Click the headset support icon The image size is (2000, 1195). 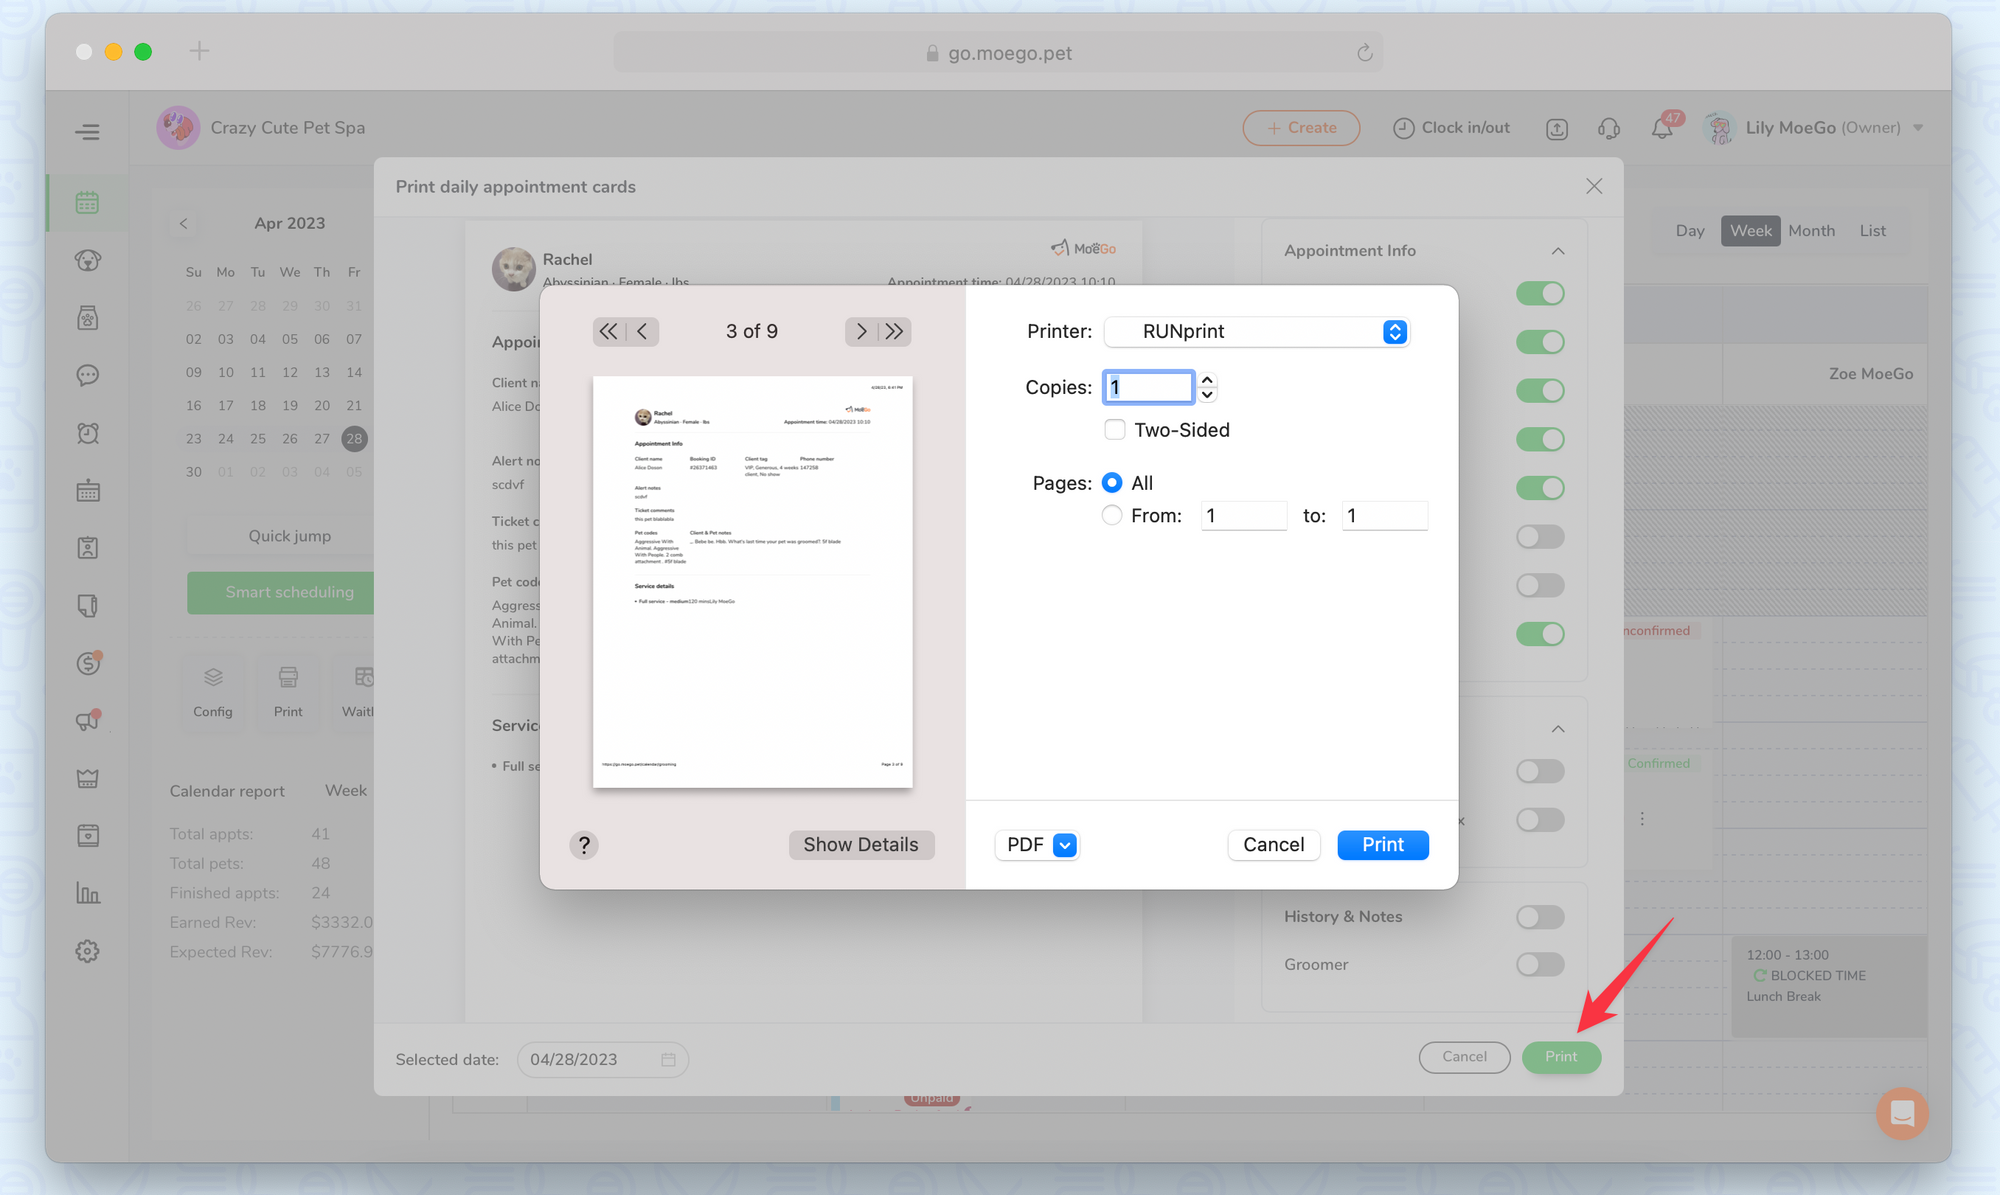[1609, 128]
